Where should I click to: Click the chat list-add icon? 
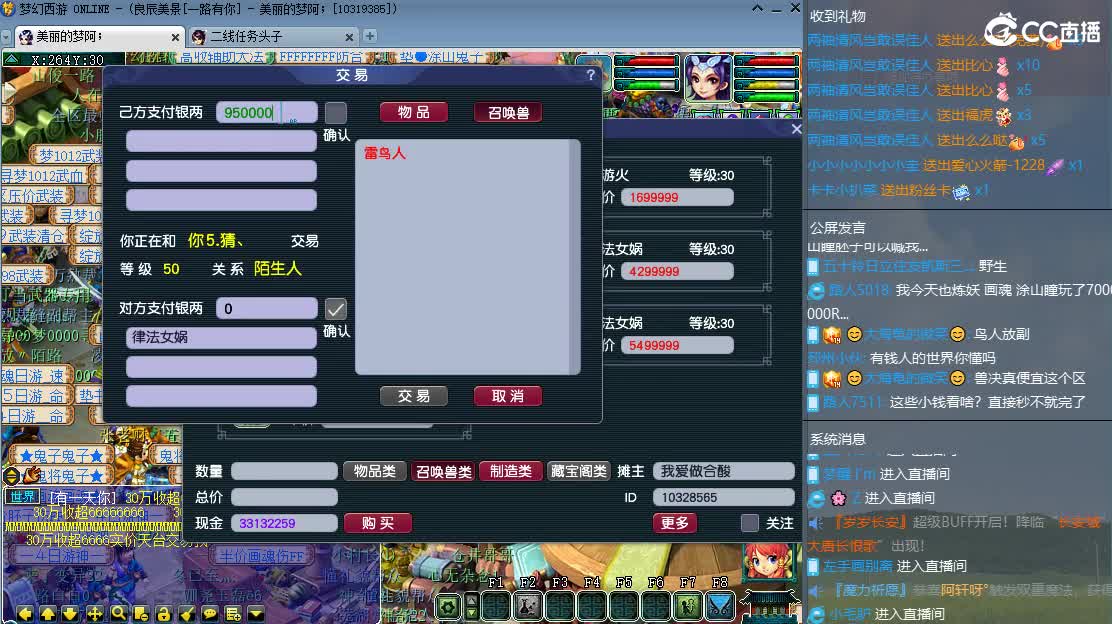[233, 614]
